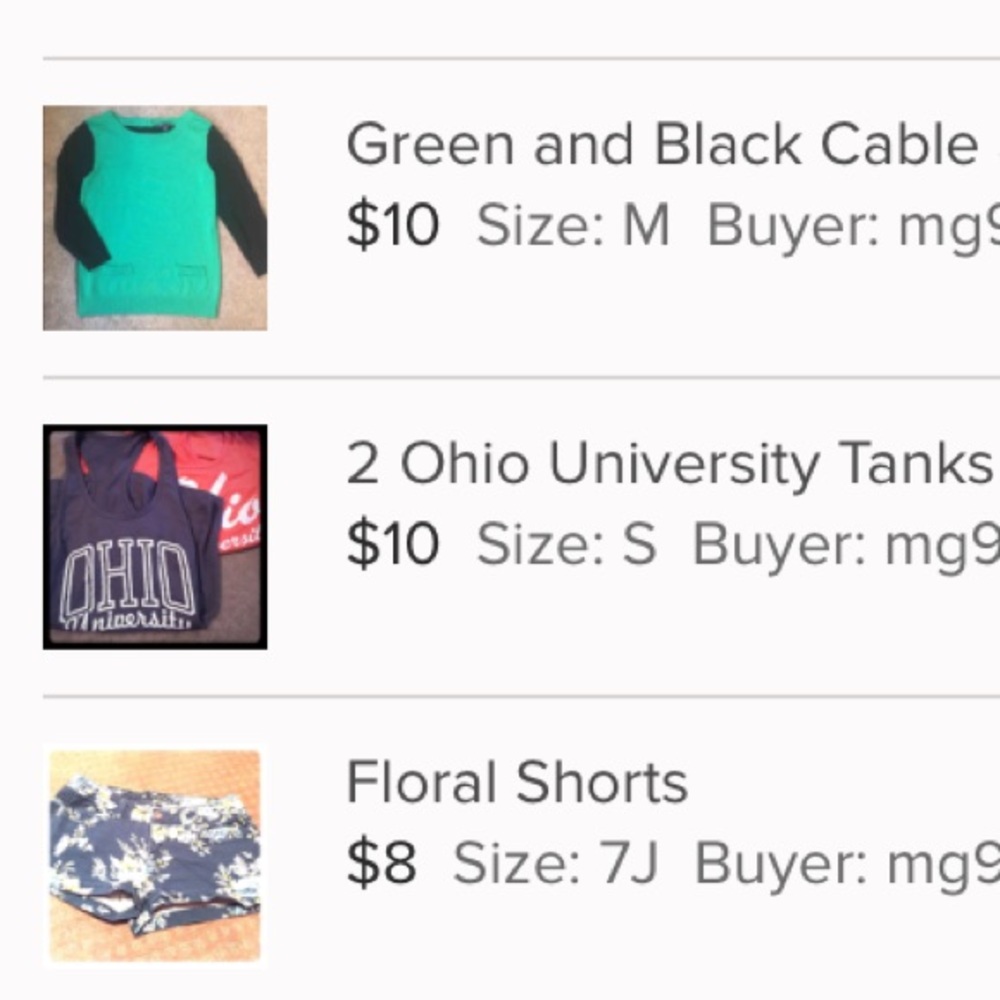This screenshot has width=1000, height=1000.
Task: Open the Green and Black Cable listing title
Action: [x=660, y=145]
